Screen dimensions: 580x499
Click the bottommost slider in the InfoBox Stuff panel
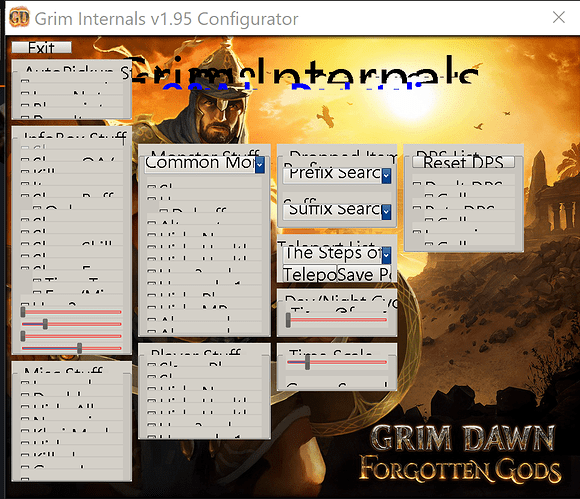click(x=71, y=348)
